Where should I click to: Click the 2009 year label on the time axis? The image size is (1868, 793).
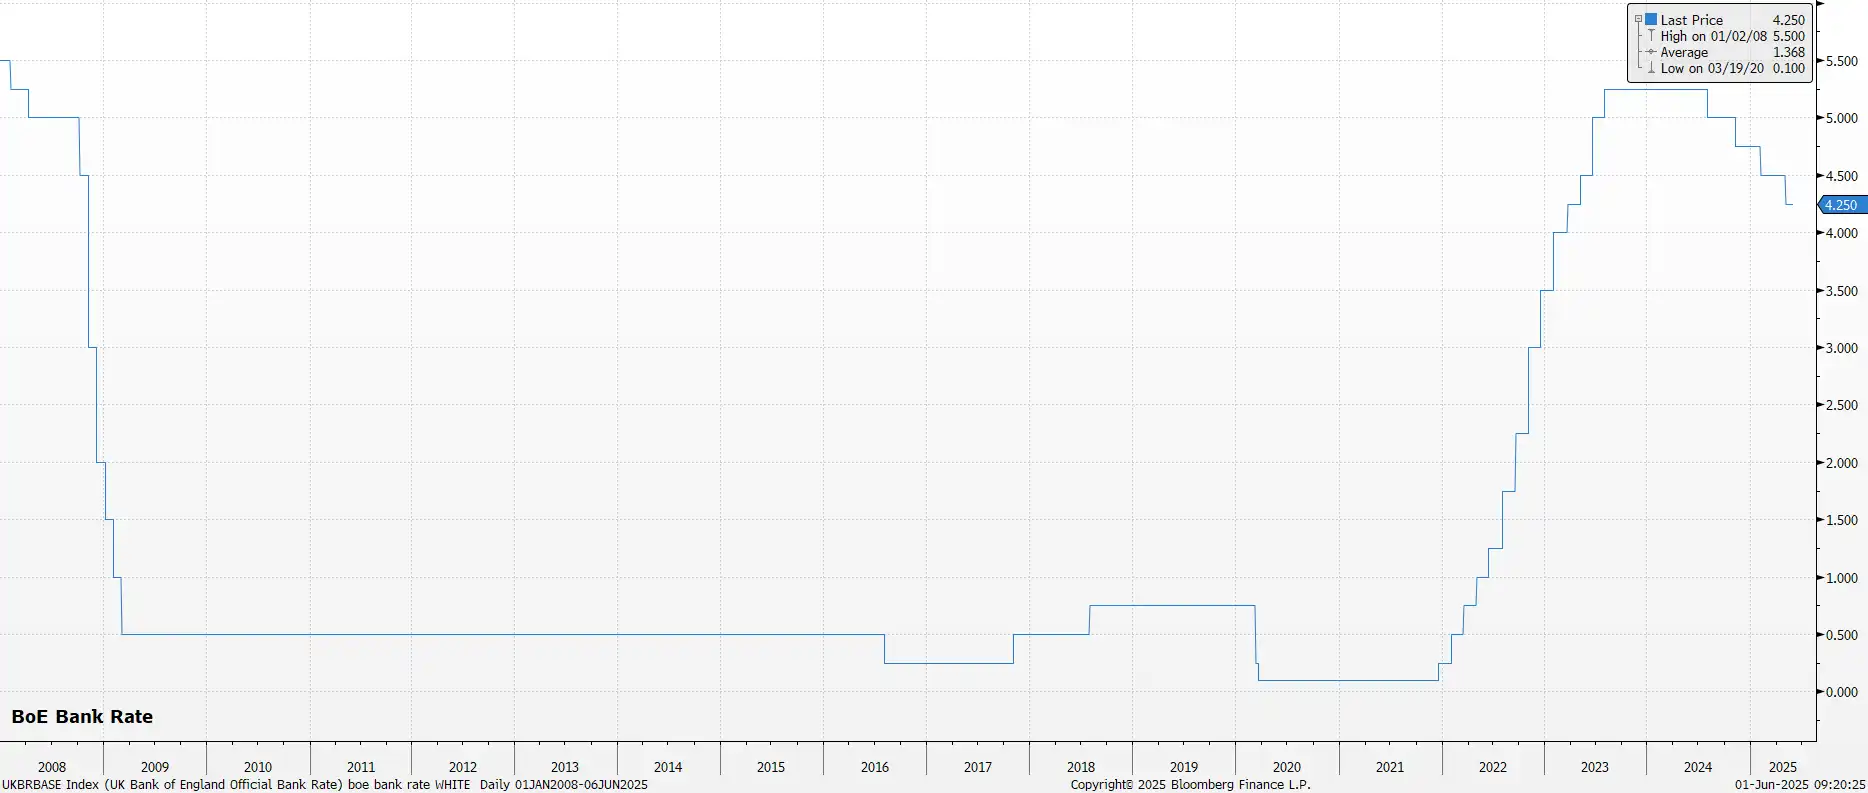(155, 767)
